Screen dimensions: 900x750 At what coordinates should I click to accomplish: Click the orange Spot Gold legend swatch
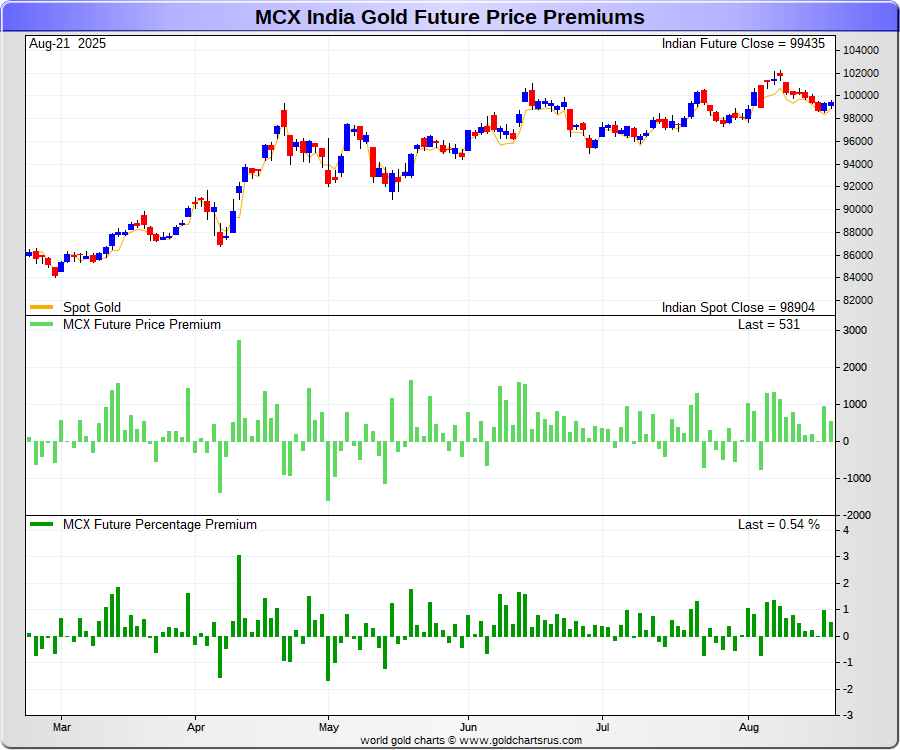coord(41,308)
